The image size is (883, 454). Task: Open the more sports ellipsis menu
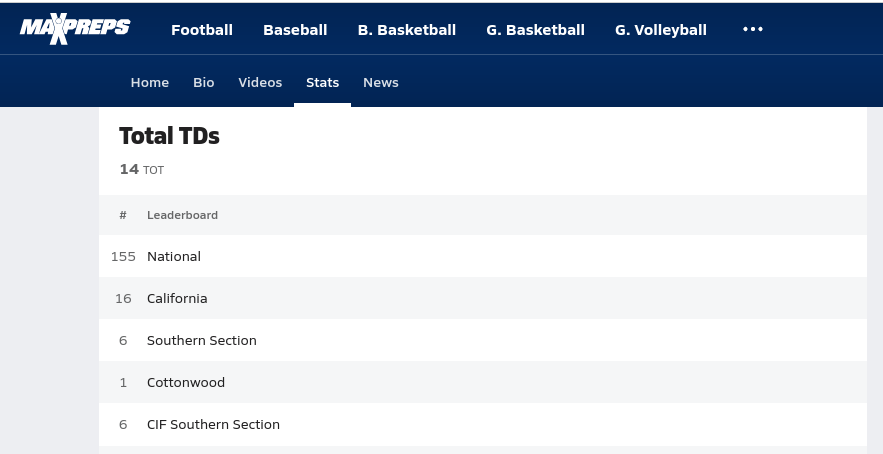click(752, 29)
